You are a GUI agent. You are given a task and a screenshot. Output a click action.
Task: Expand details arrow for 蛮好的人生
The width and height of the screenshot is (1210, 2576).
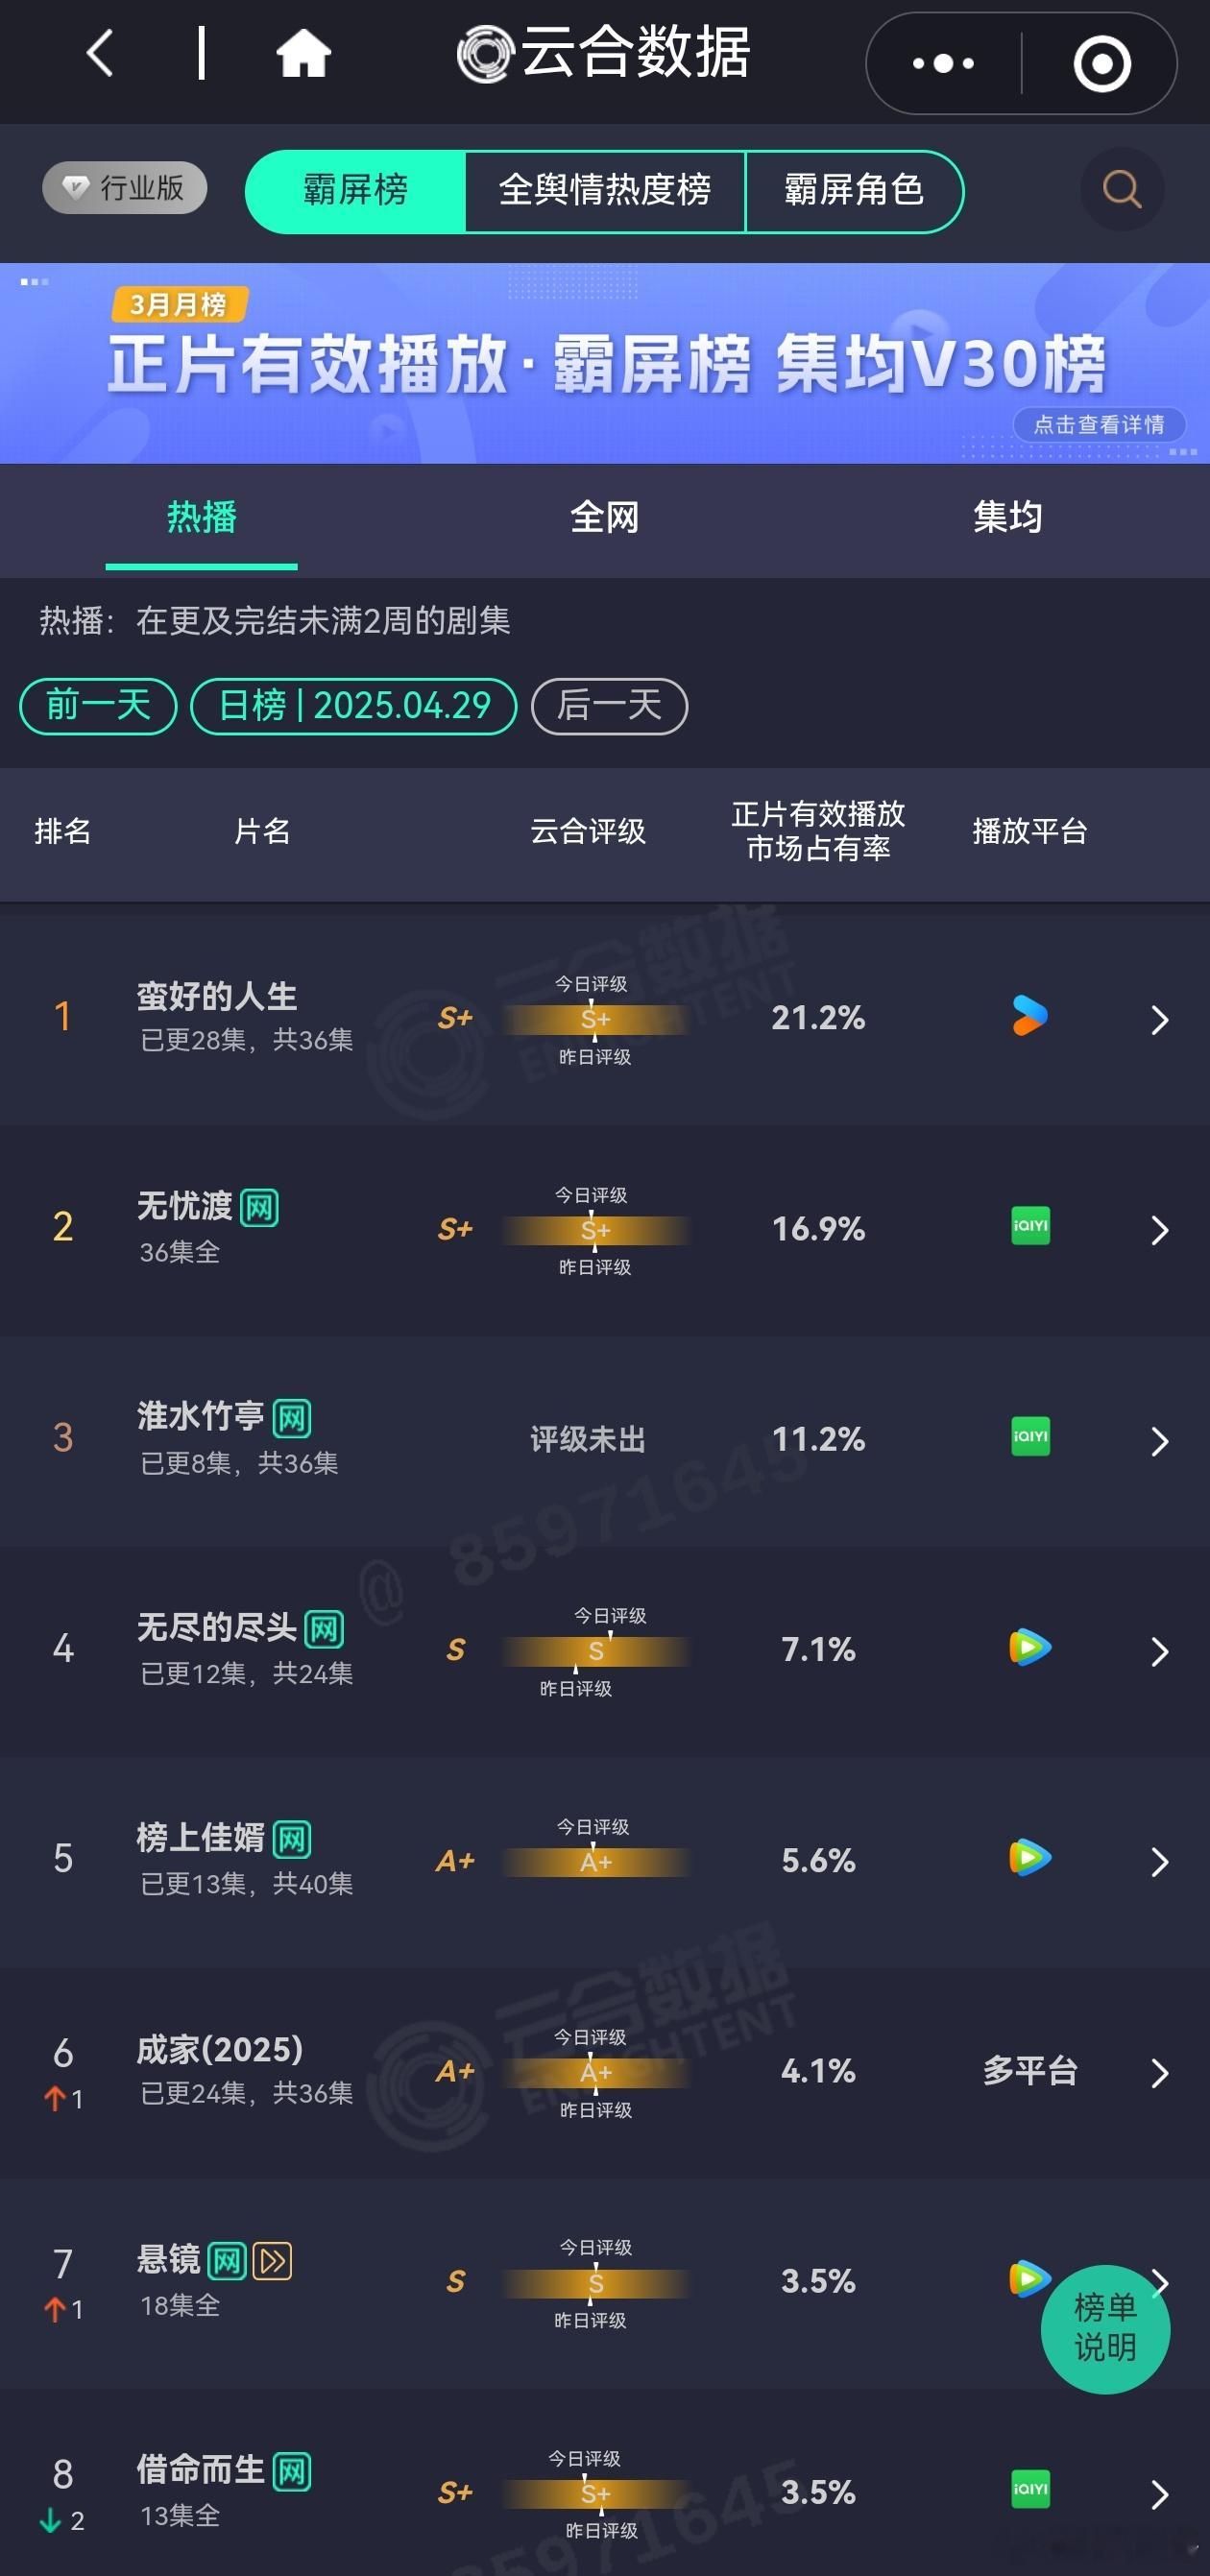click(1159, 1020)
